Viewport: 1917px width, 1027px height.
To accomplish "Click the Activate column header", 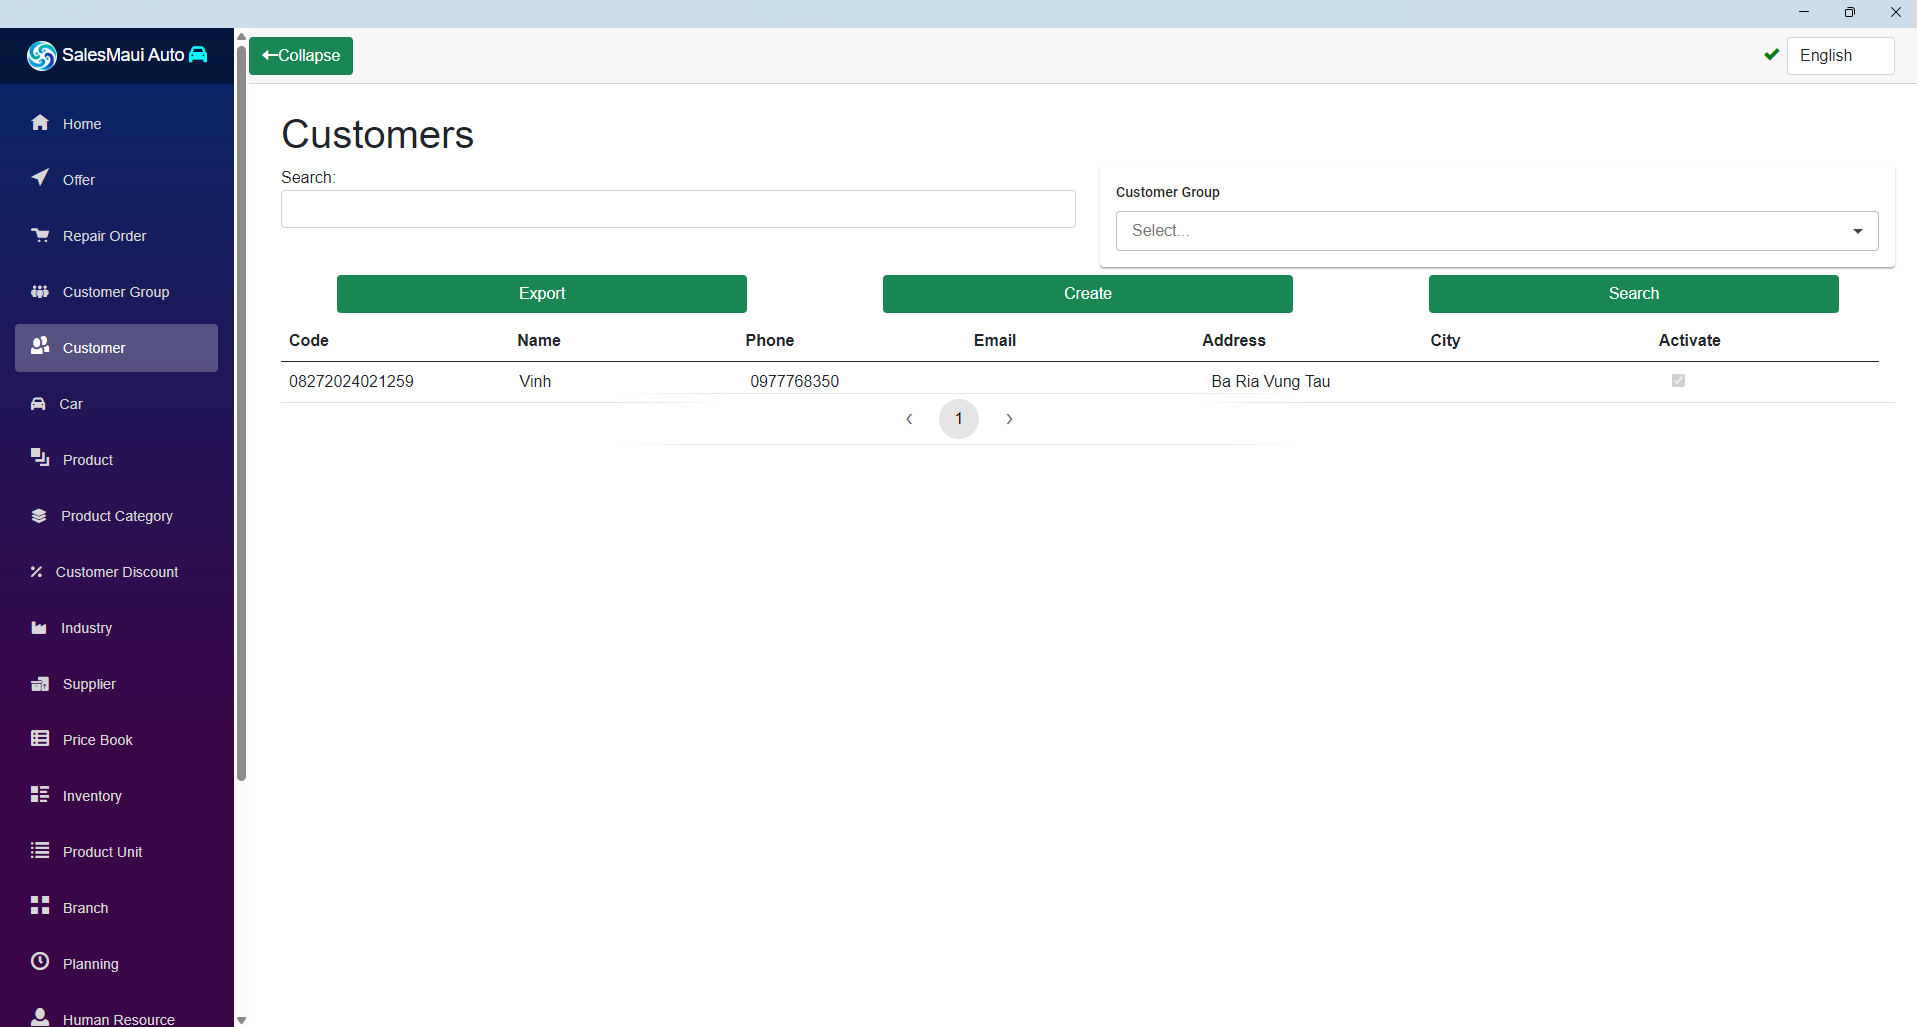I will click(x=1690, y=340).
